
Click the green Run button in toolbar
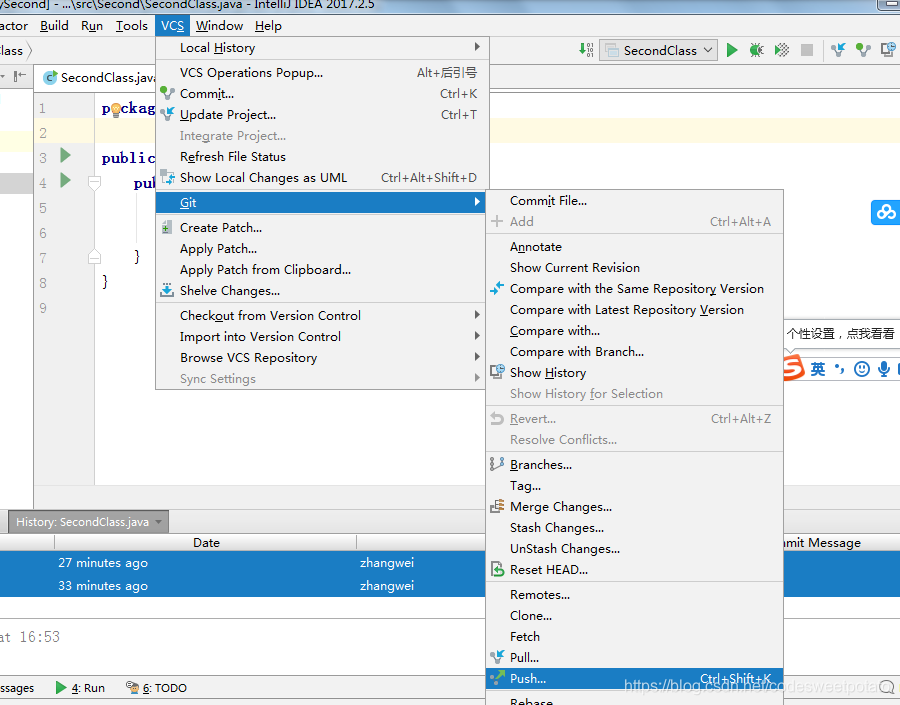732,51
